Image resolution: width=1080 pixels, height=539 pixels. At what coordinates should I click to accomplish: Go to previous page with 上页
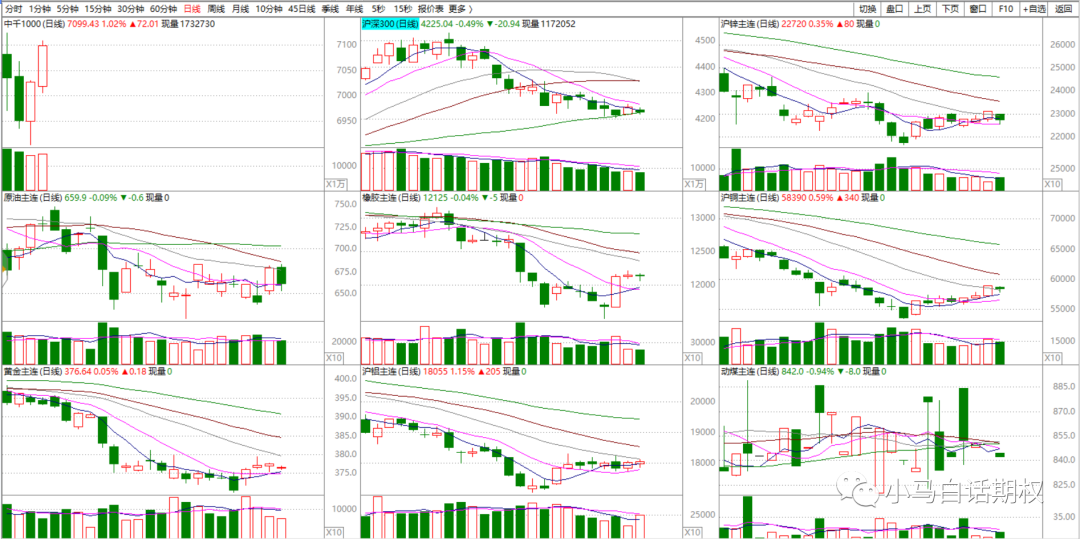click(x=924, y=8)
